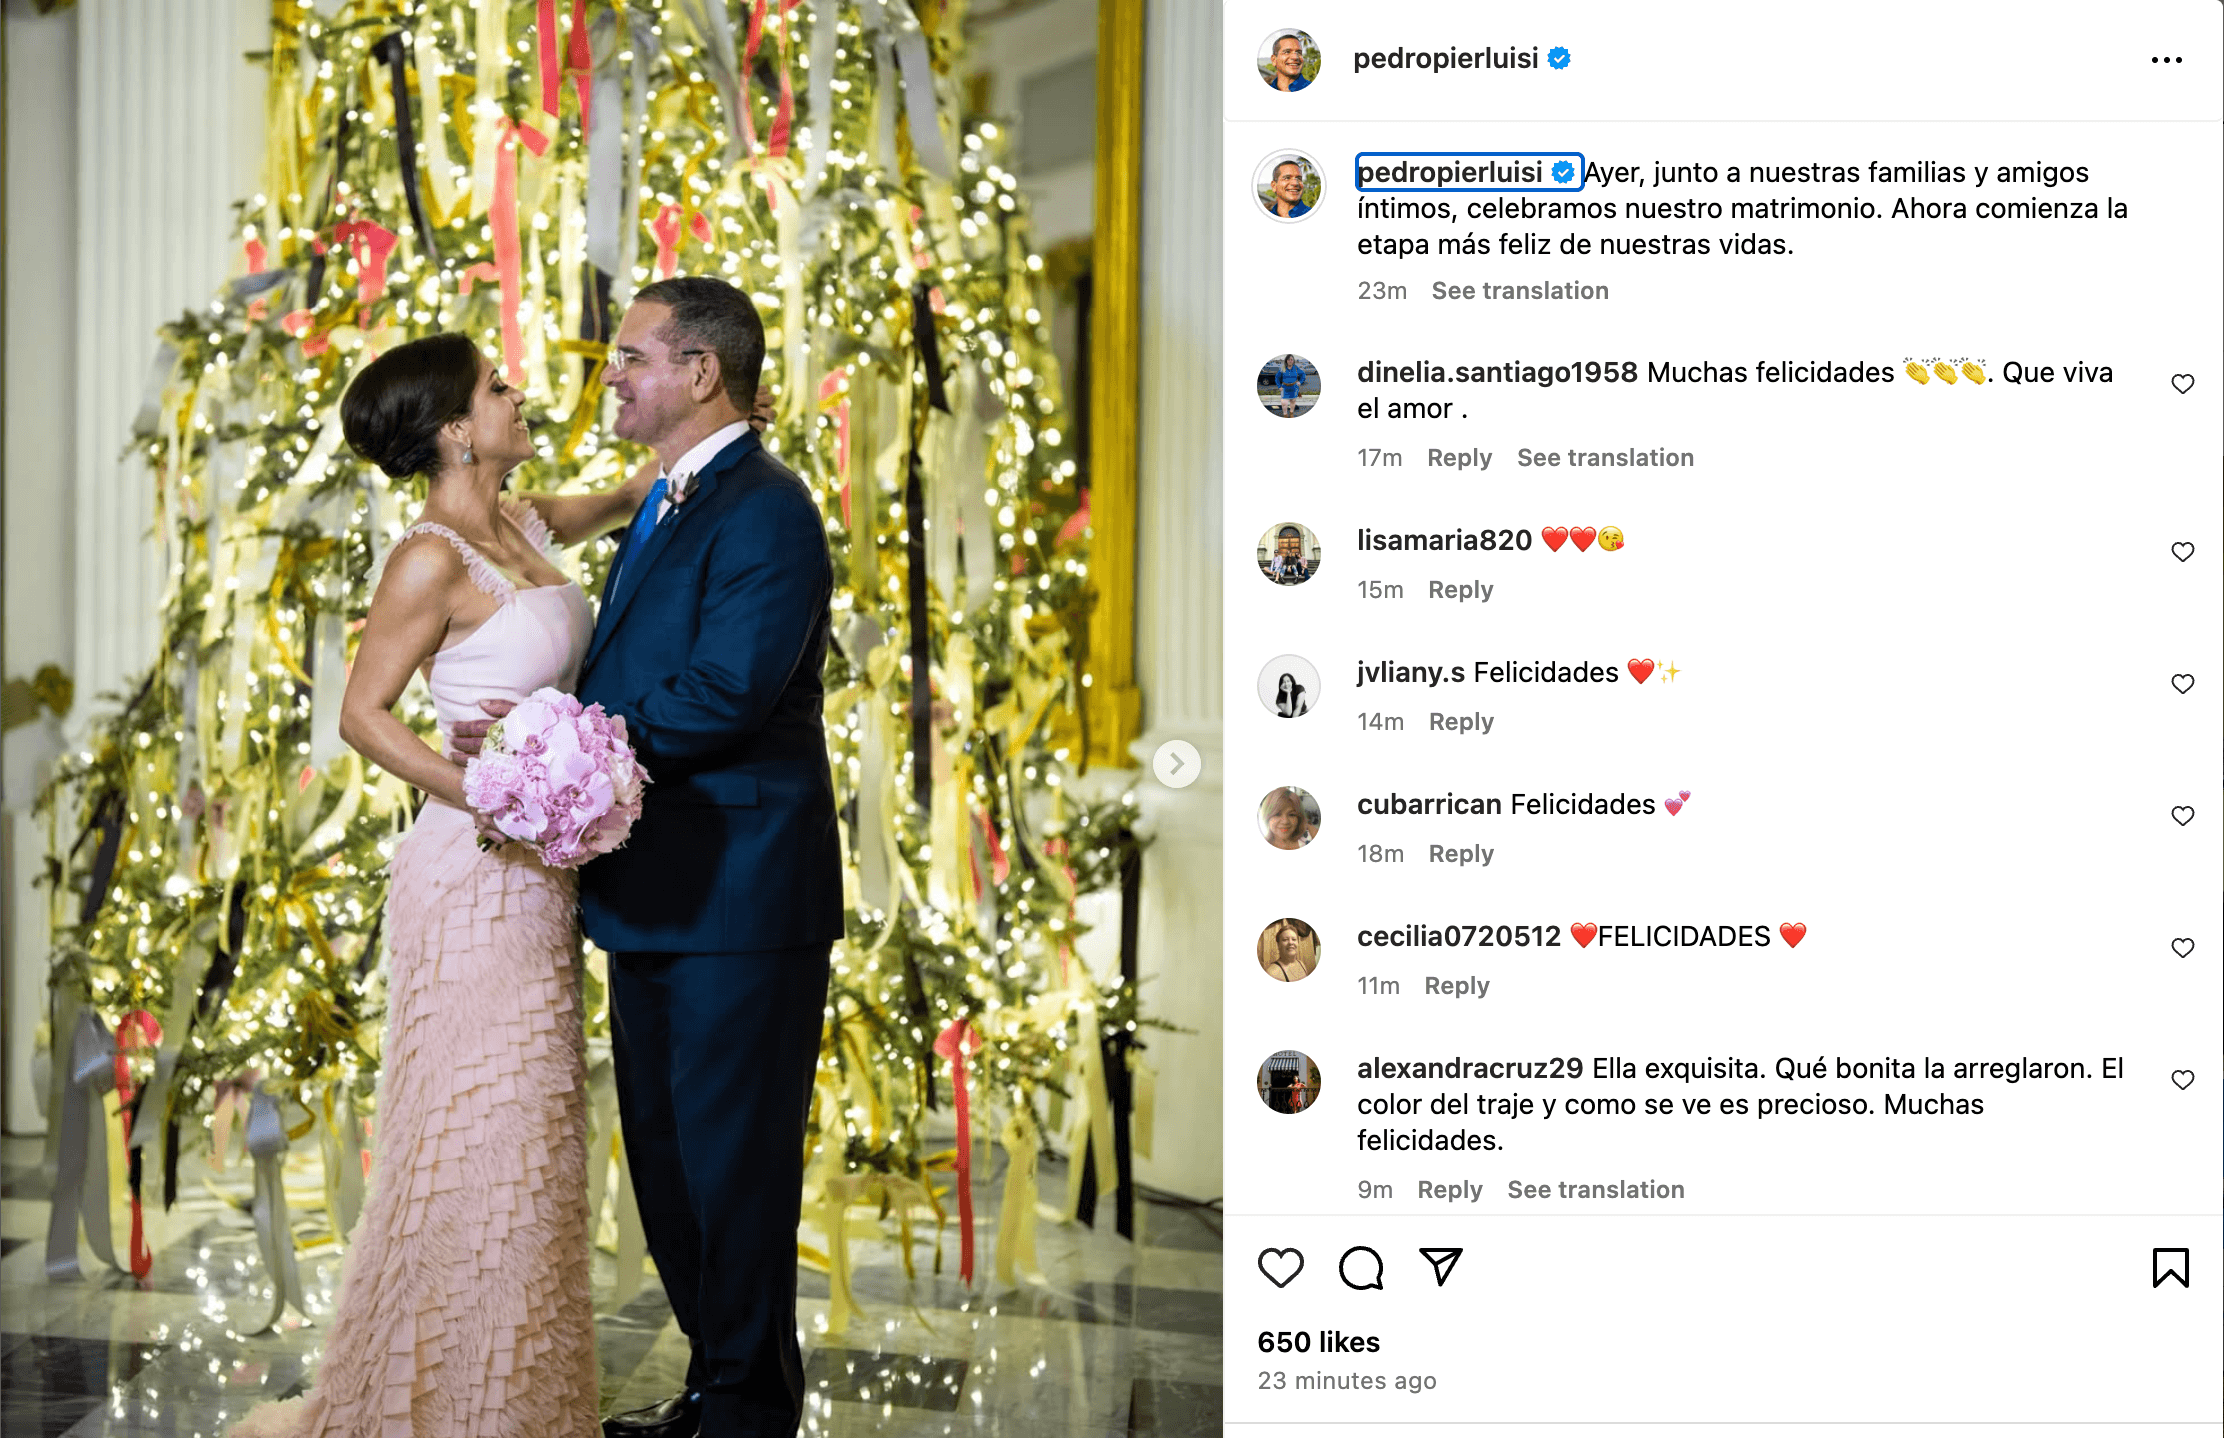Like lisamaria820's comment heart
Screen dimensions: 2224x1438
[x=2182, y=552]
